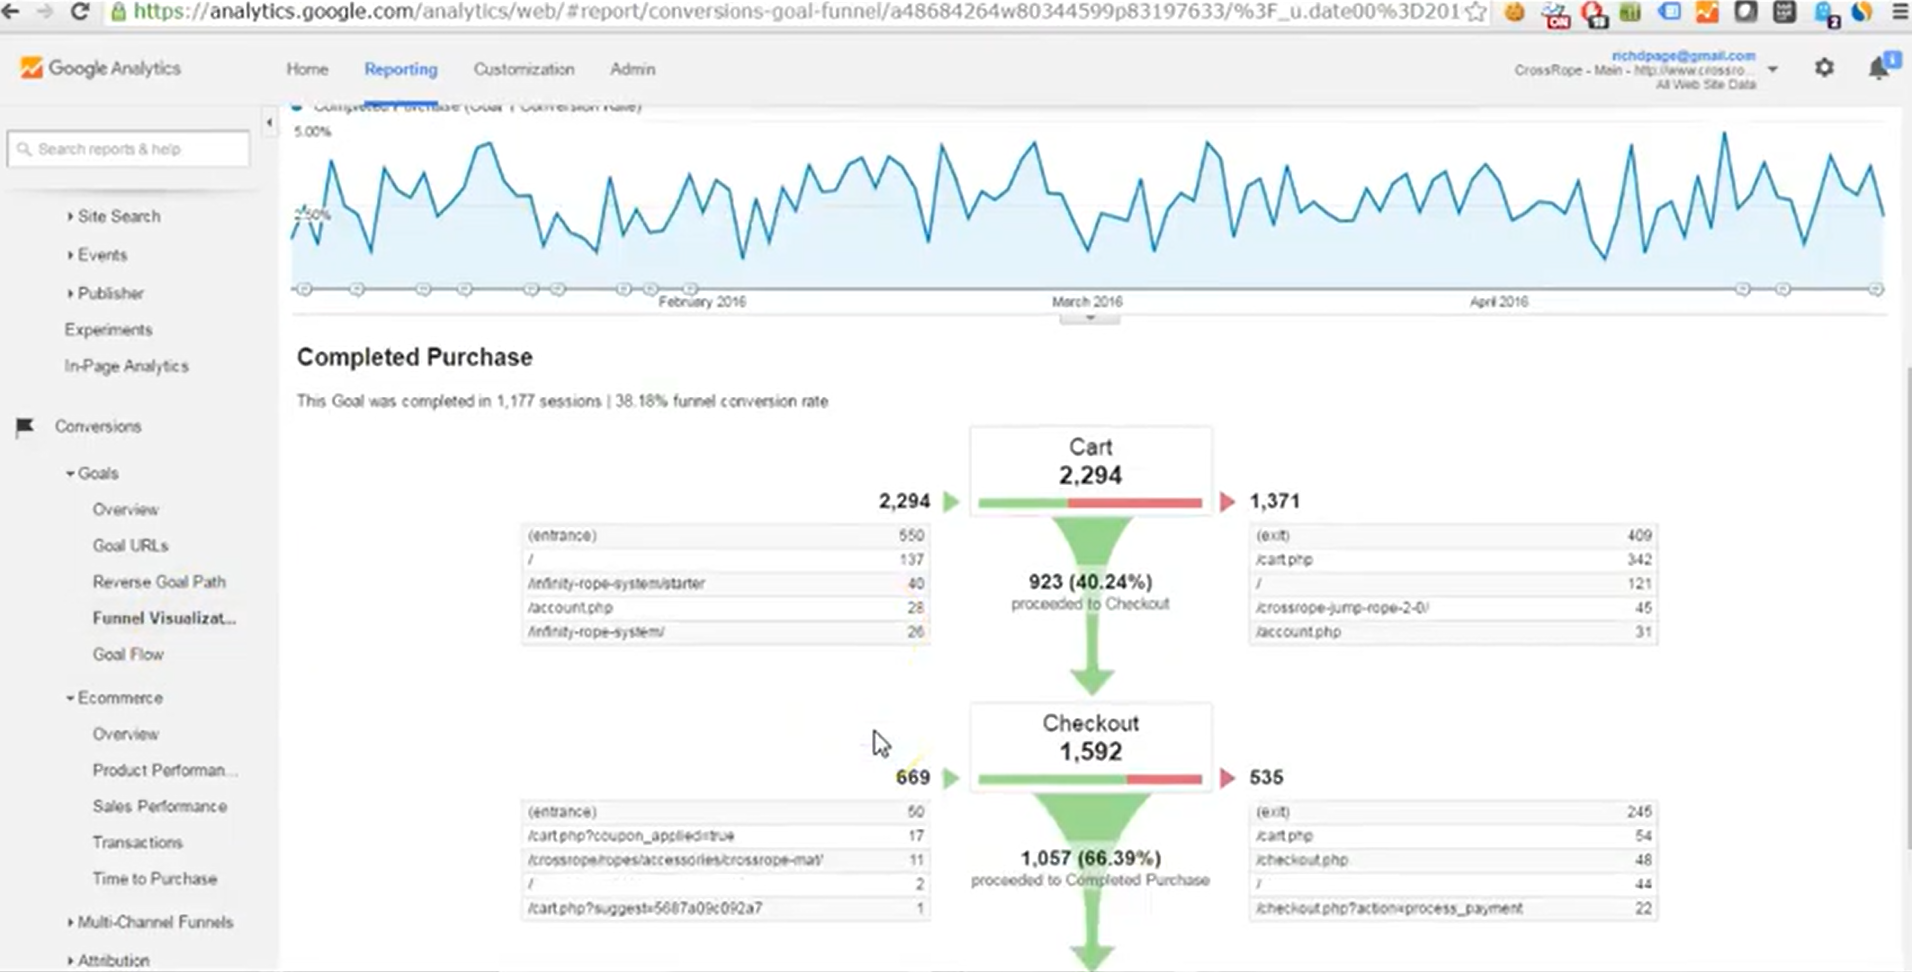The width and height of the screenshot is (1912, 972).
Task: Click the '1,057 (66.39%)' proceeded value
Action: pyautogui.click(x=1090, y=858)
